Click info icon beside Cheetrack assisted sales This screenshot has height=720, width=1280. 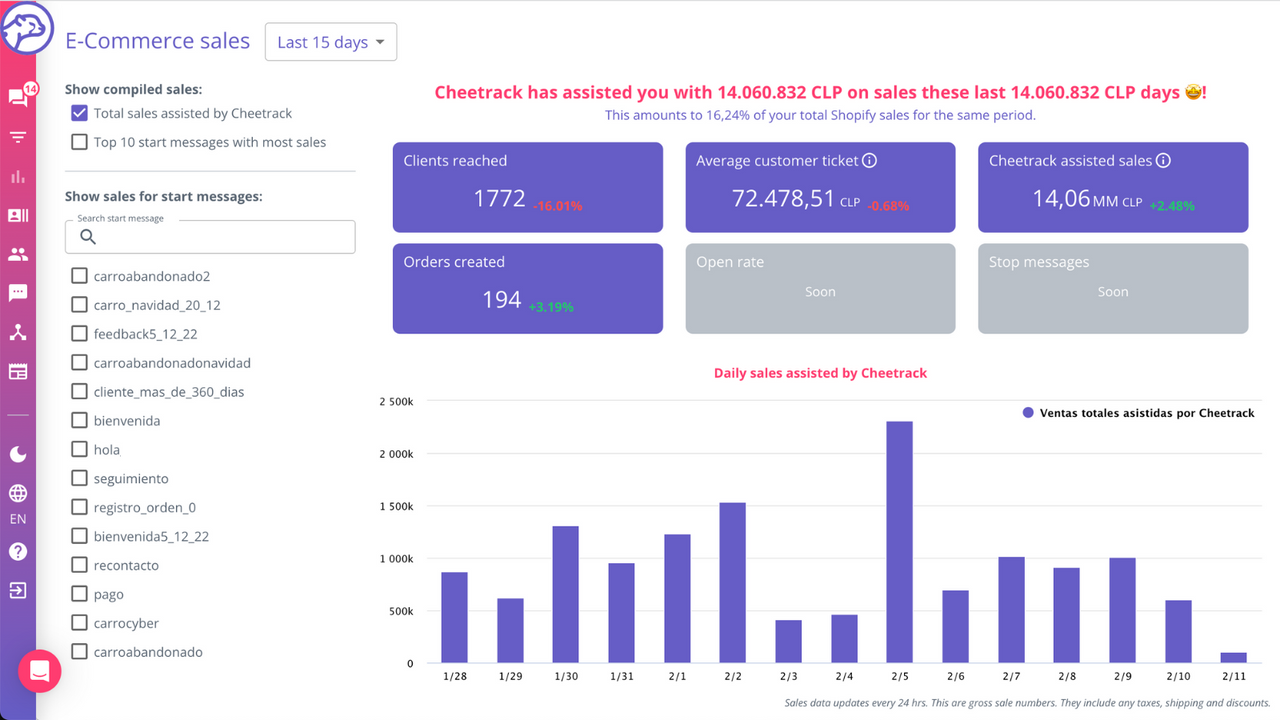[1163, 161]
